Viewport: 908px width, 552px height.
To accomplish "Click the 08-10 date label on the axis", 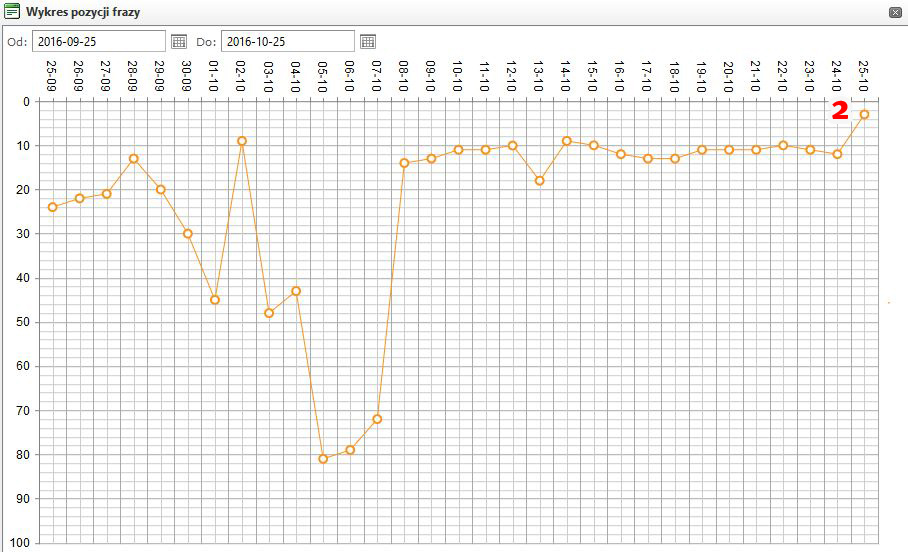I will 403,76.
